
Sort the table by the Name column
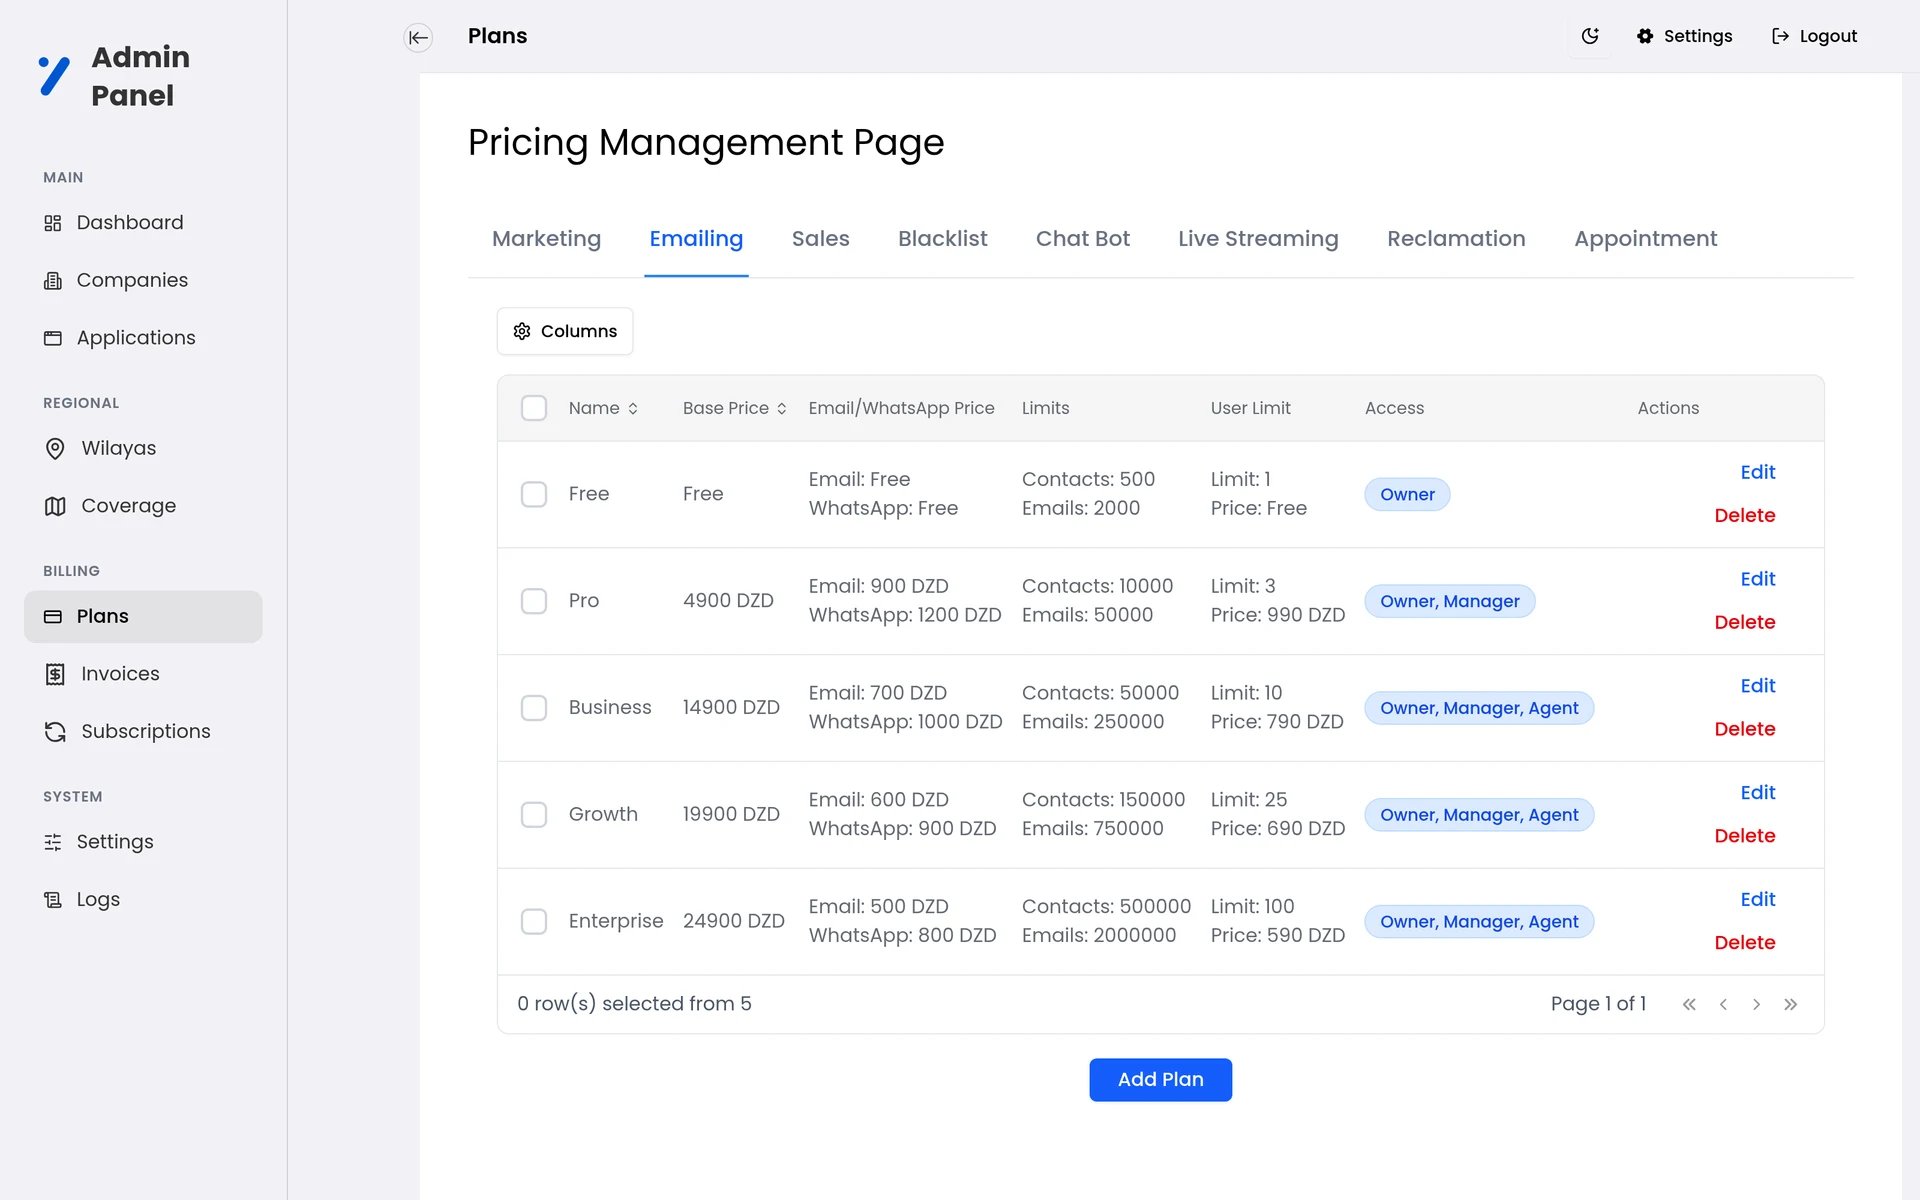[x=603, y=408]
